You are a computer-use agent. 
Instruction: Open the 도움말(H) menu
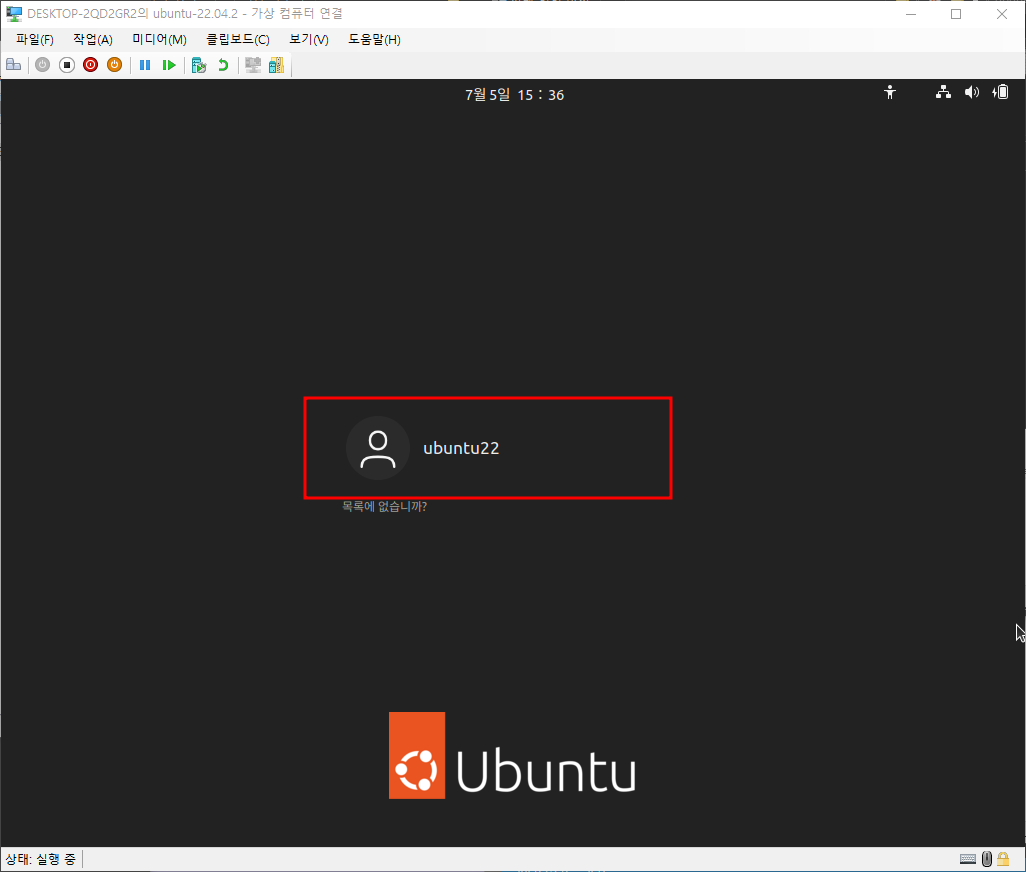(x=374, y=39)
